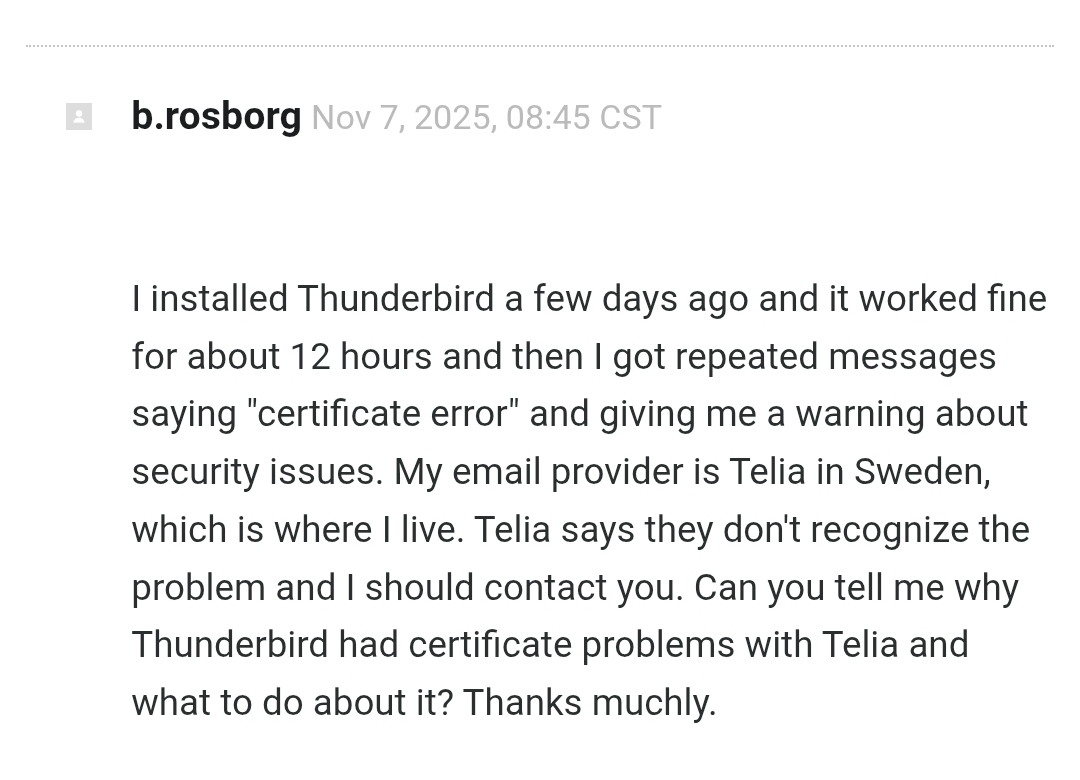Click the phrase "Telia in Sweden"

click(859, 472)
